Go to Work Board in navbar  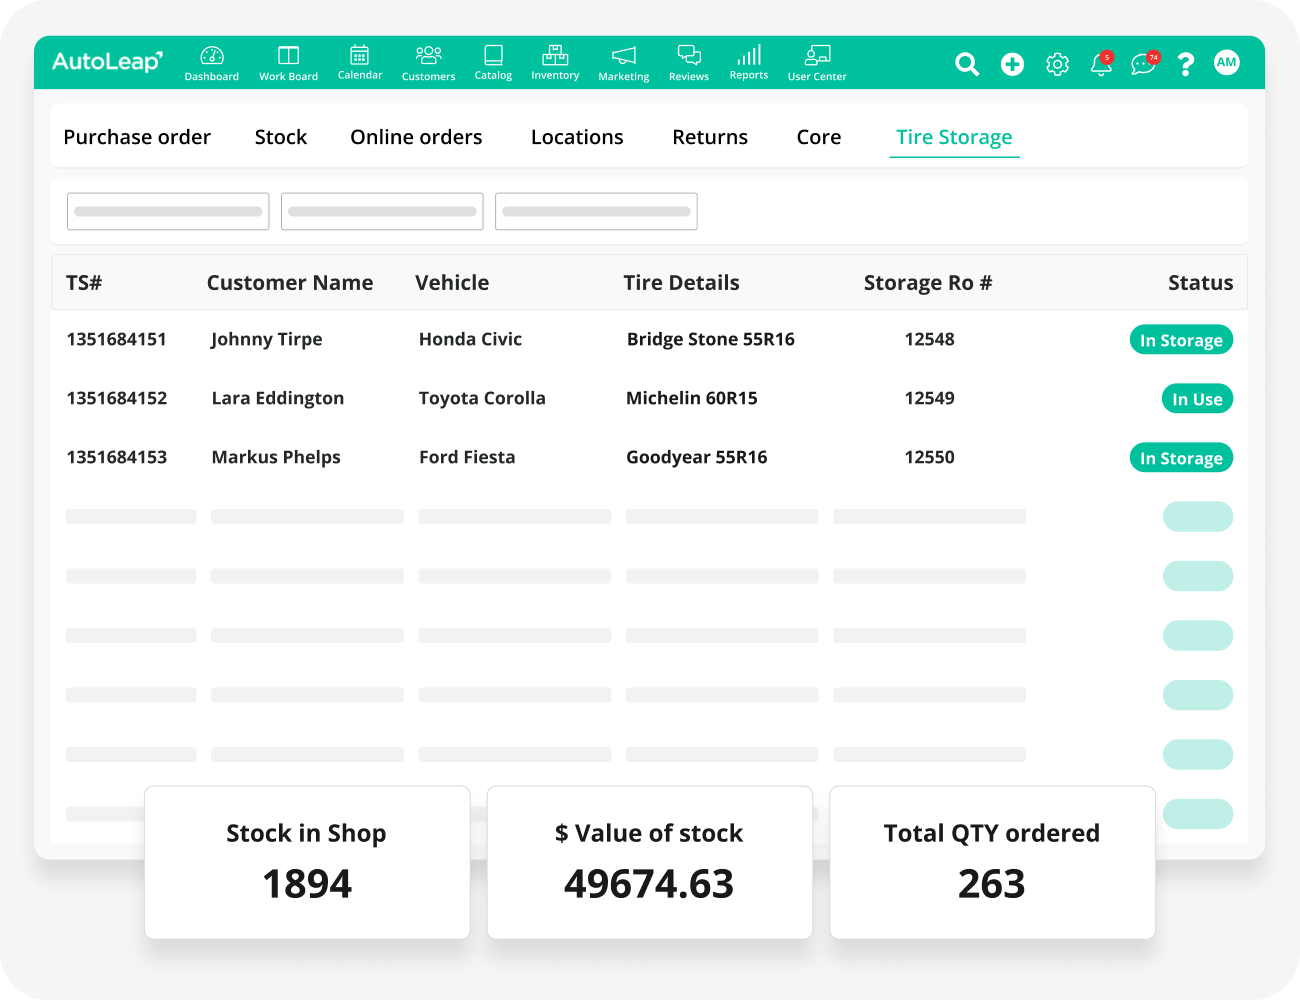click(x=288, y=57)
